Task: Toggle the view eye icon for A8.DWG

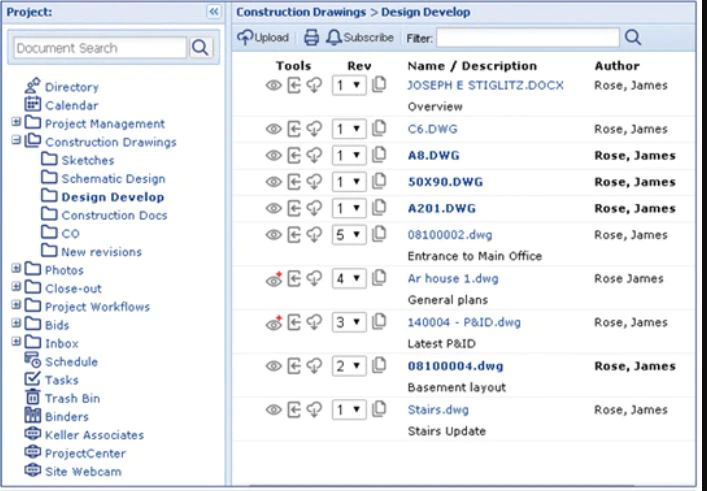Action: coord(273,156)
